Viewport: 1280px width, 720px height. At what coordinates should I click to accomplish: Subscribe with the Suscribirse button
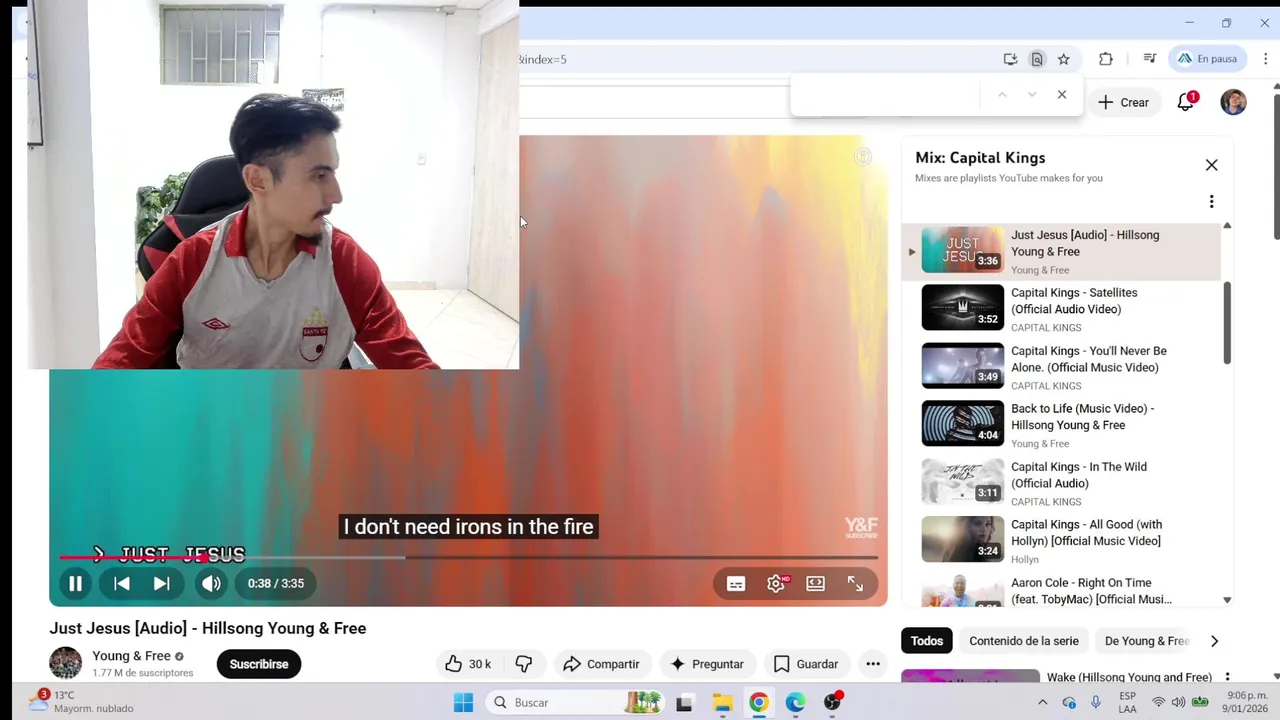coord(259,664)
